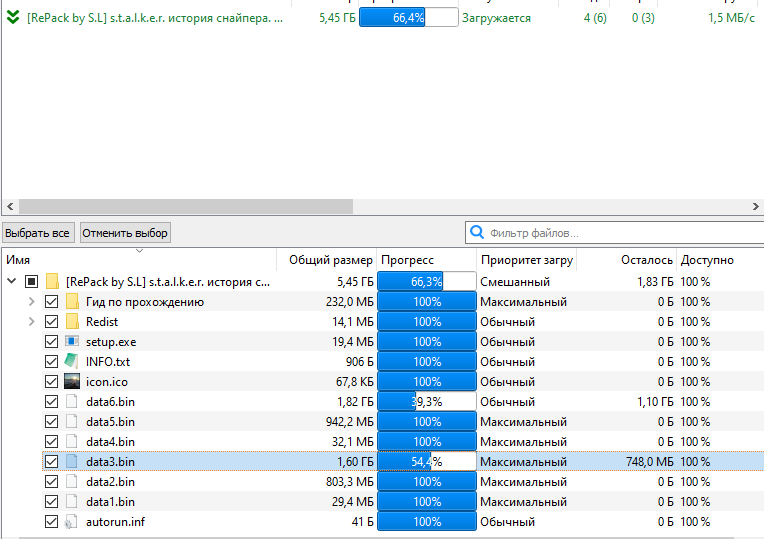
Task: Click the data1.bin file icon
Action: (x=72, y=501)
